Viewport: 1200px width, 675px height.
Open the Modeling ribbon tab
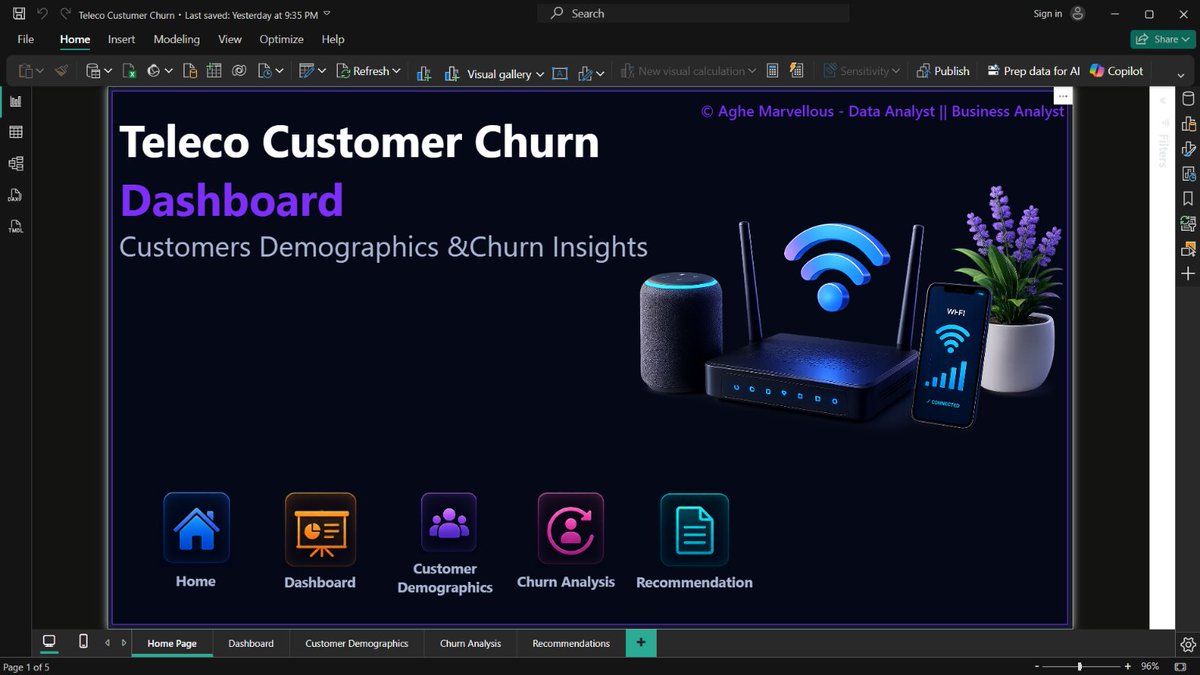click(x=177, y=39)
